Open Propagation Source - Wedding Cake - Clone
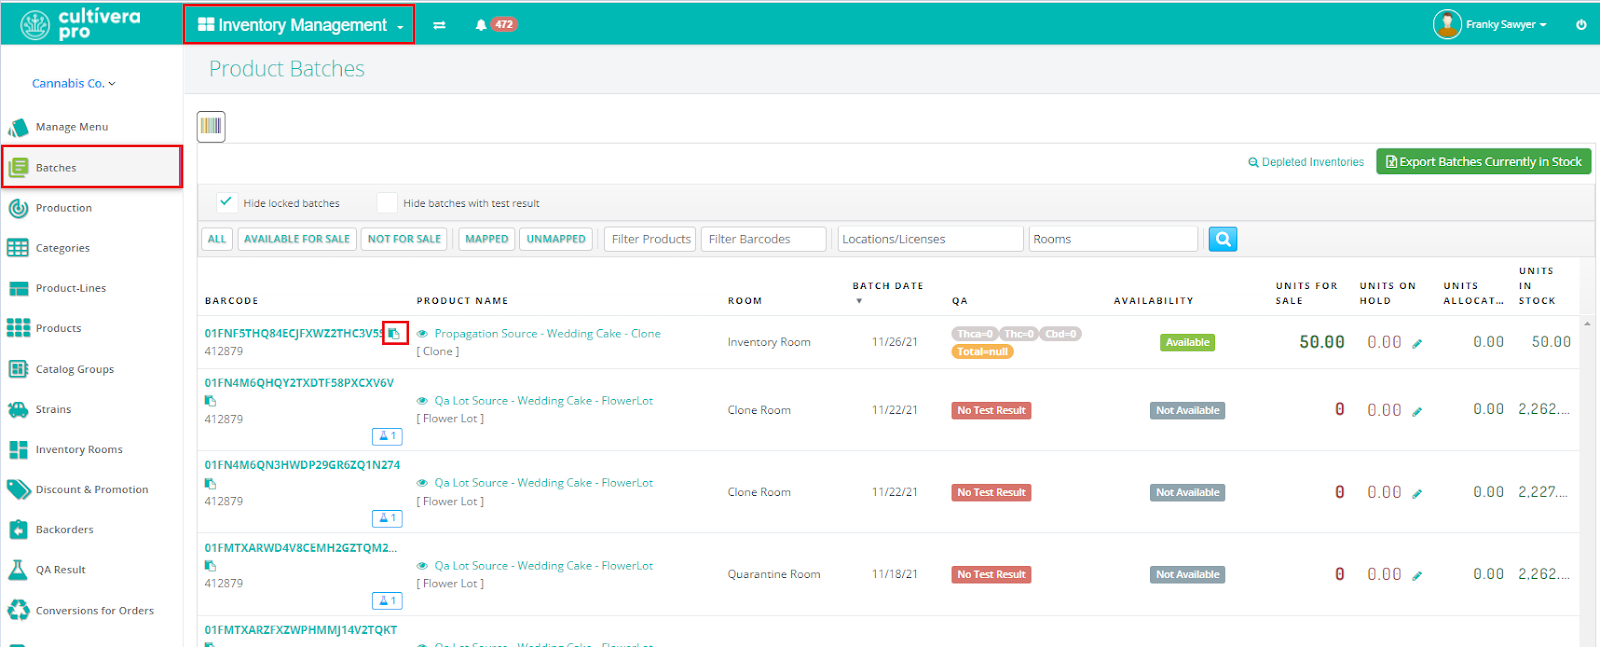This screenshot has width=1600, height=647. tap(547, 334)
